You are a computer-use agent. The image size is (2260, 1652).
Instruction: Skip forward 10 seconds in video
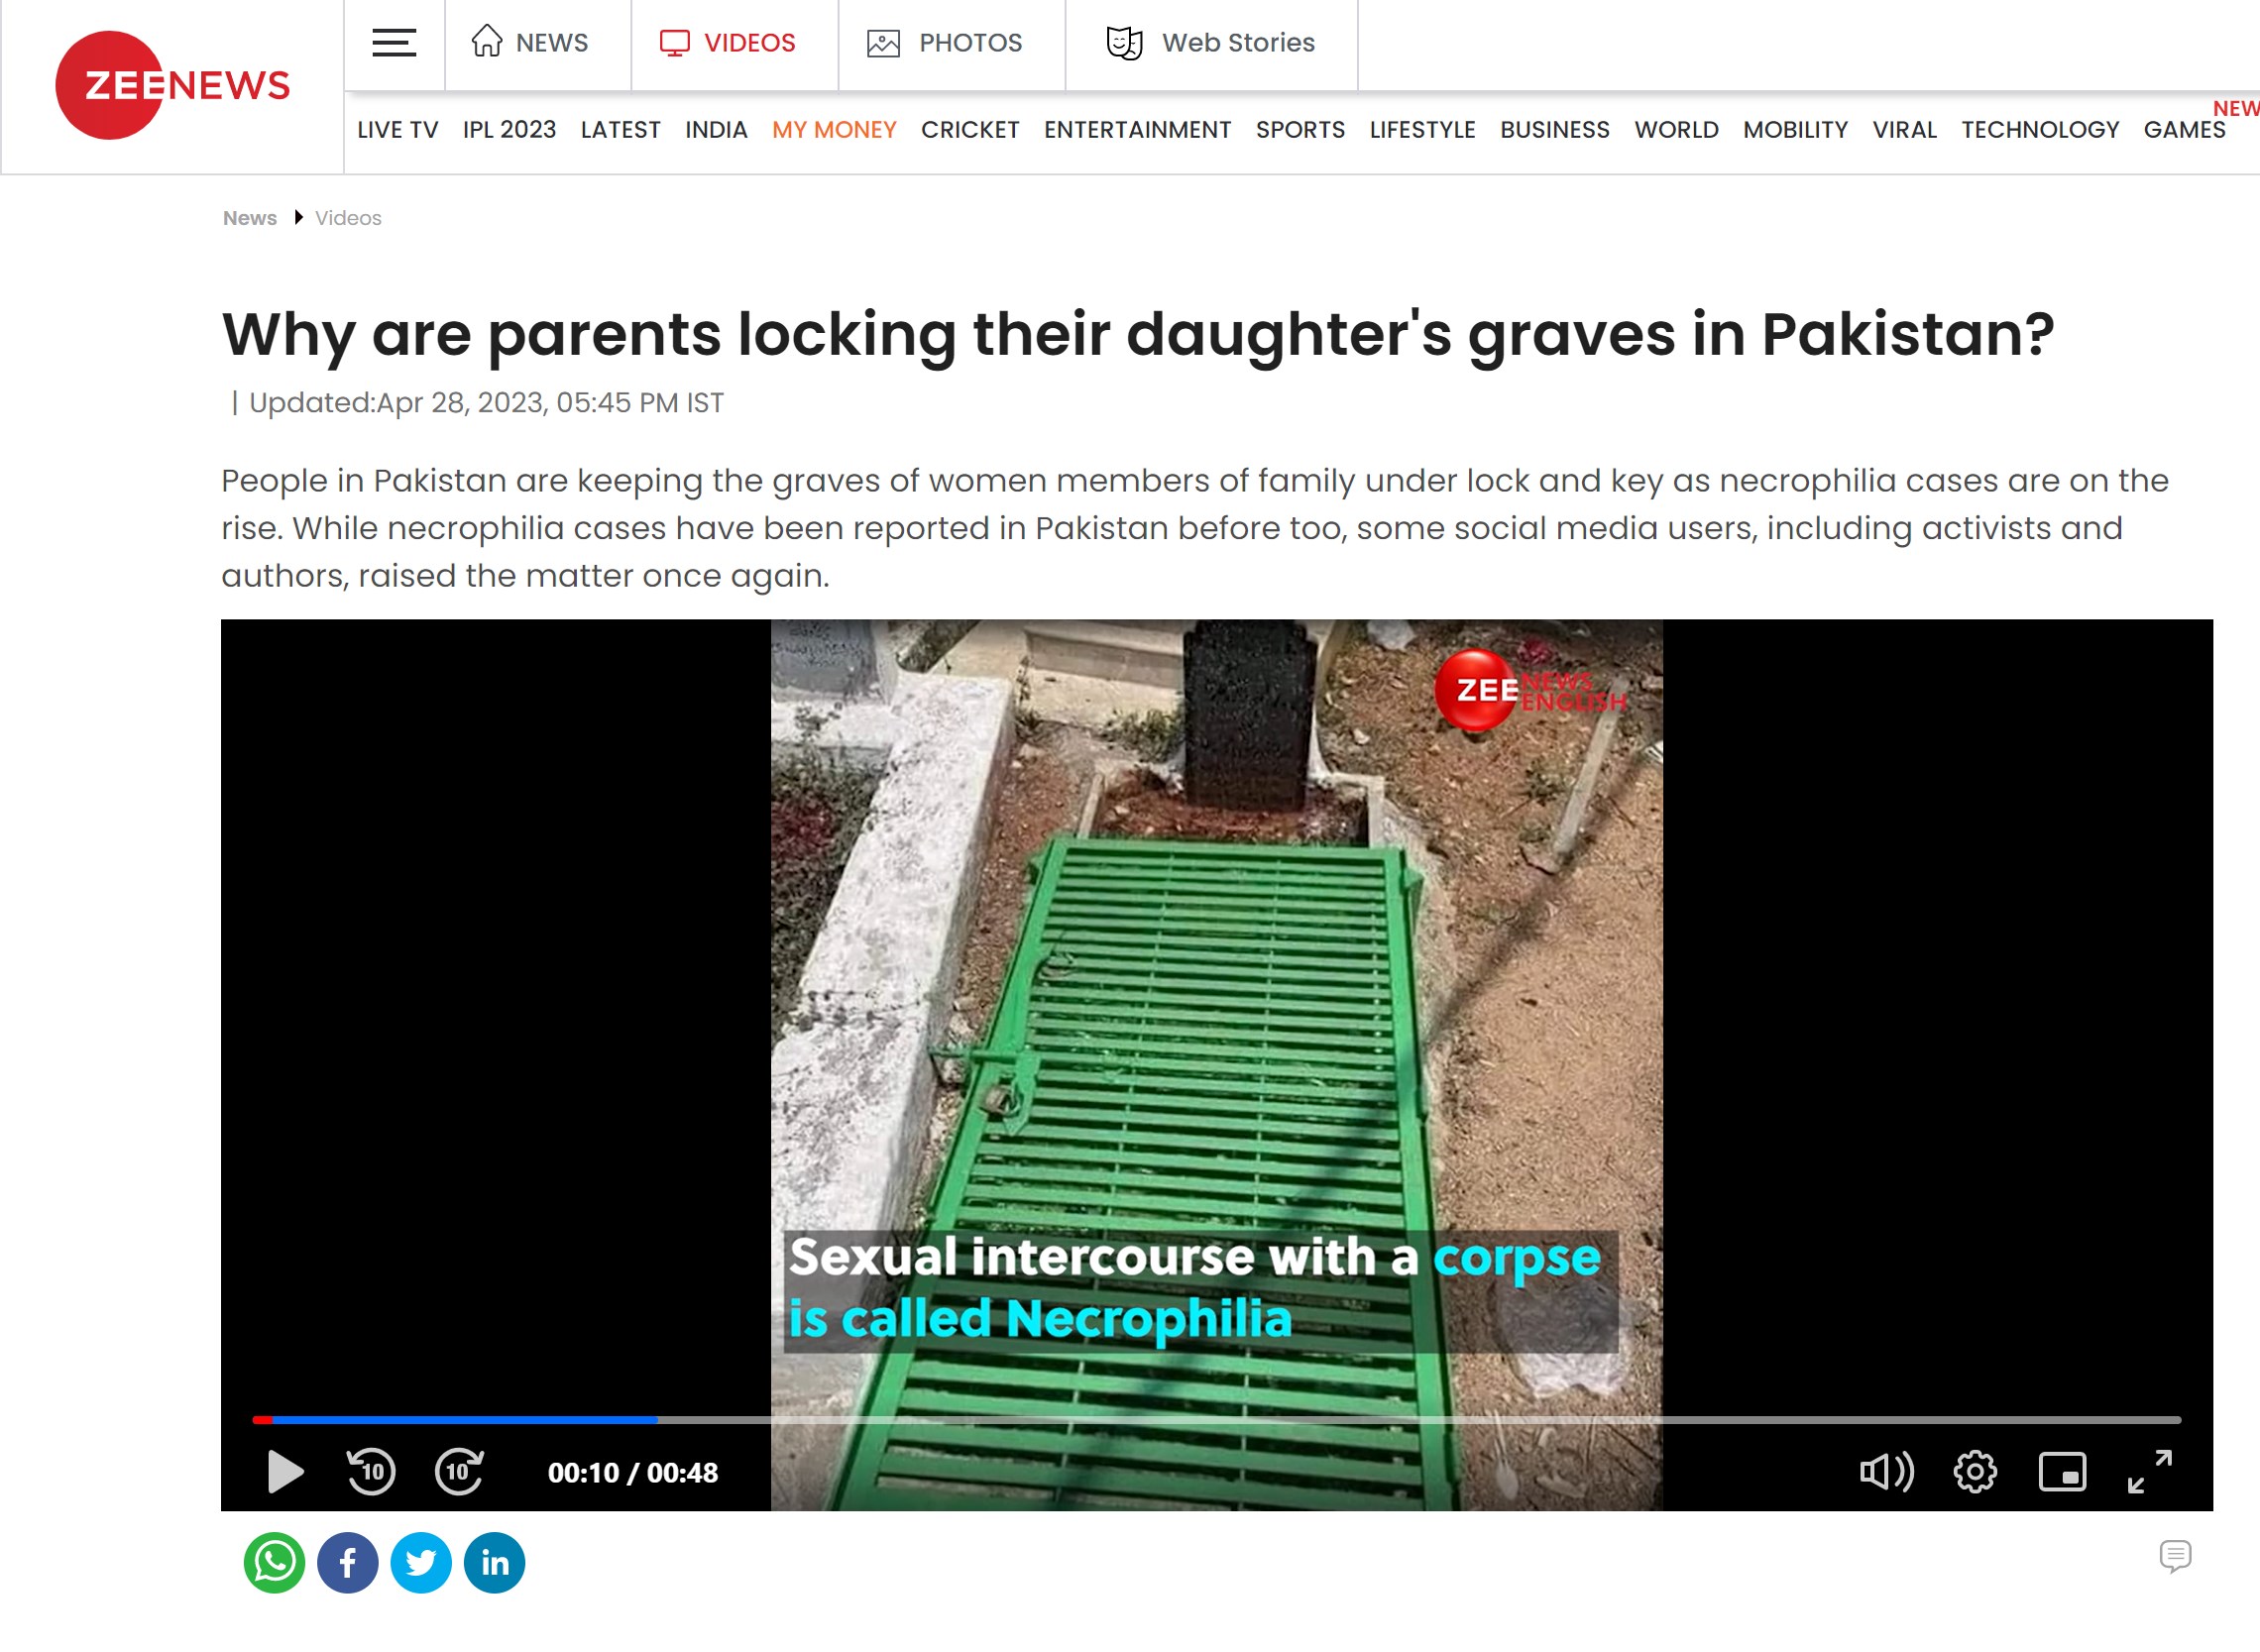click(460, 1472)
